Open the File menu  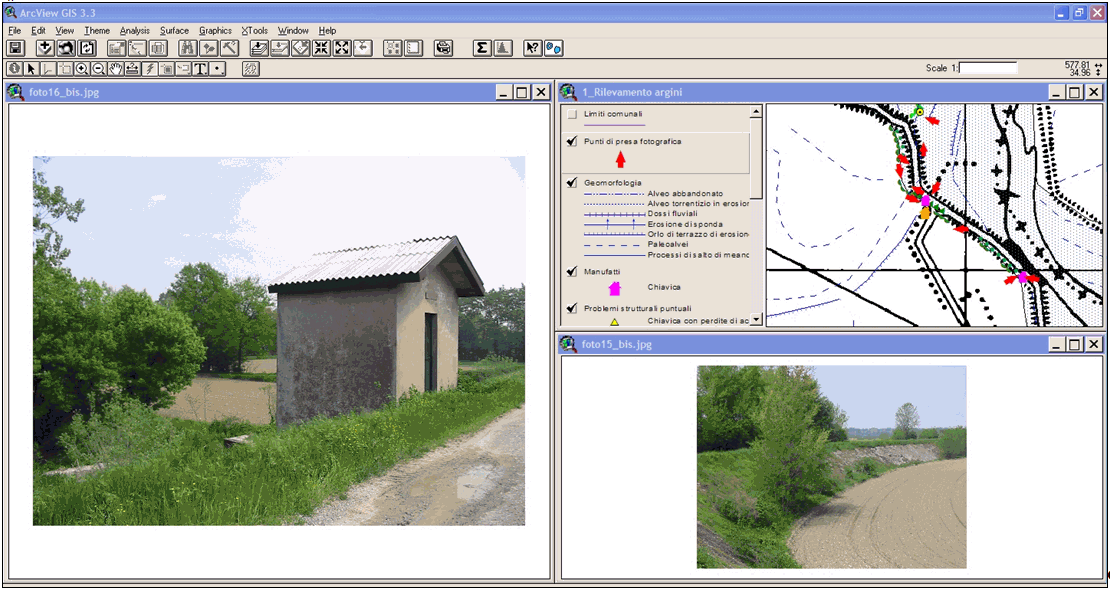pyautogui.click(x=16, y=30)
